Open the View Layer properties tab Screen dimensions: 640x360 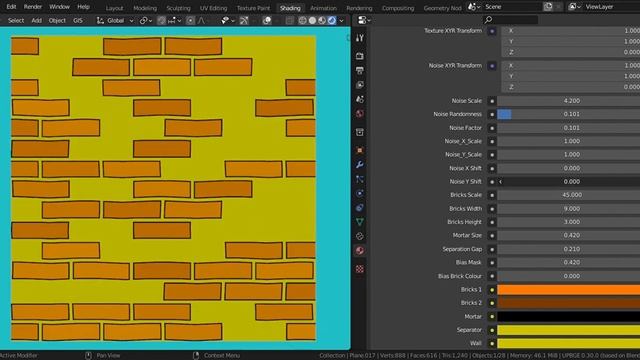(360, 85)
